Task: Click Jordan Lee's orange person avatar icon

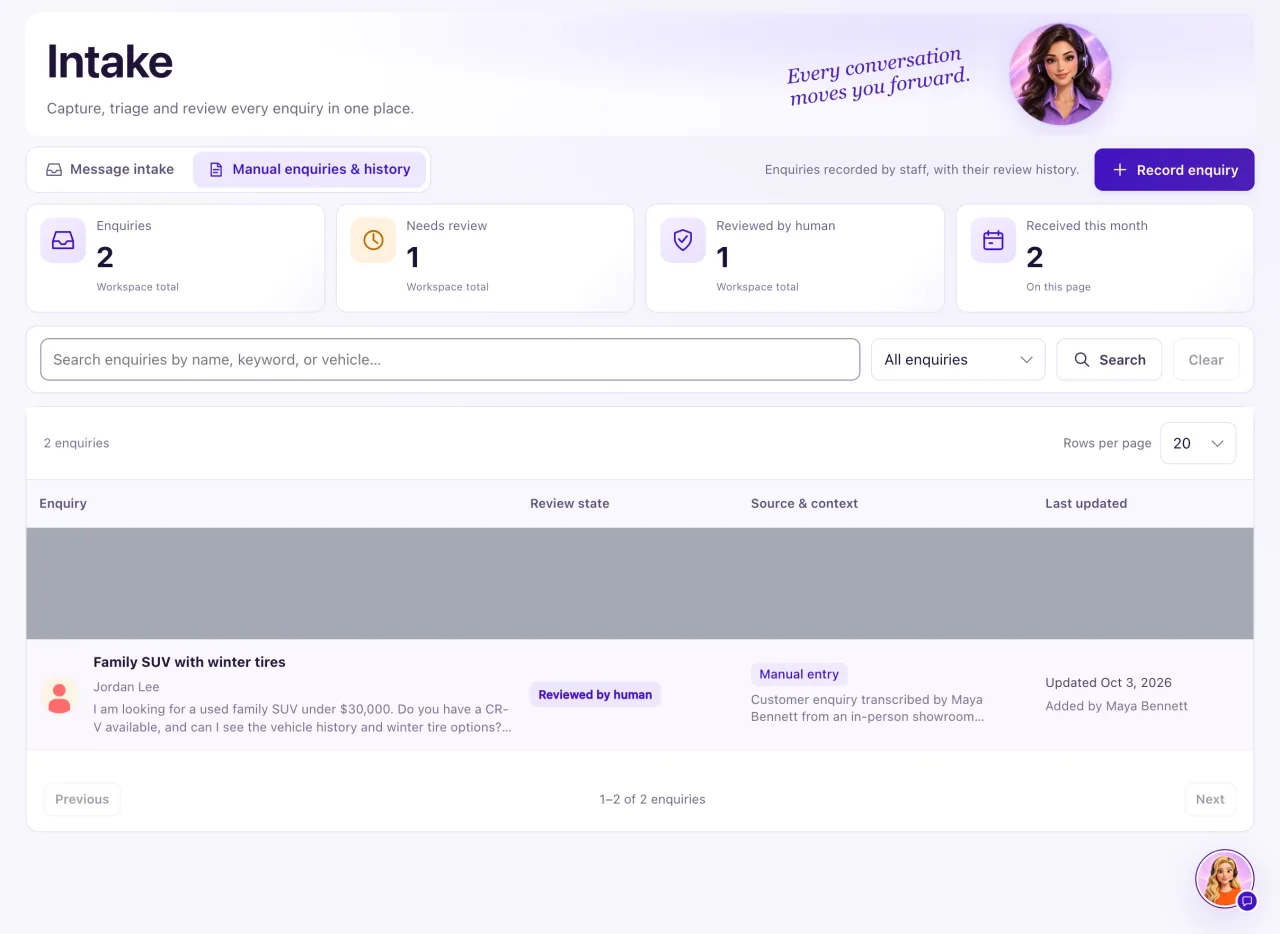Action: pyautogui.click(x=60, y=696)
